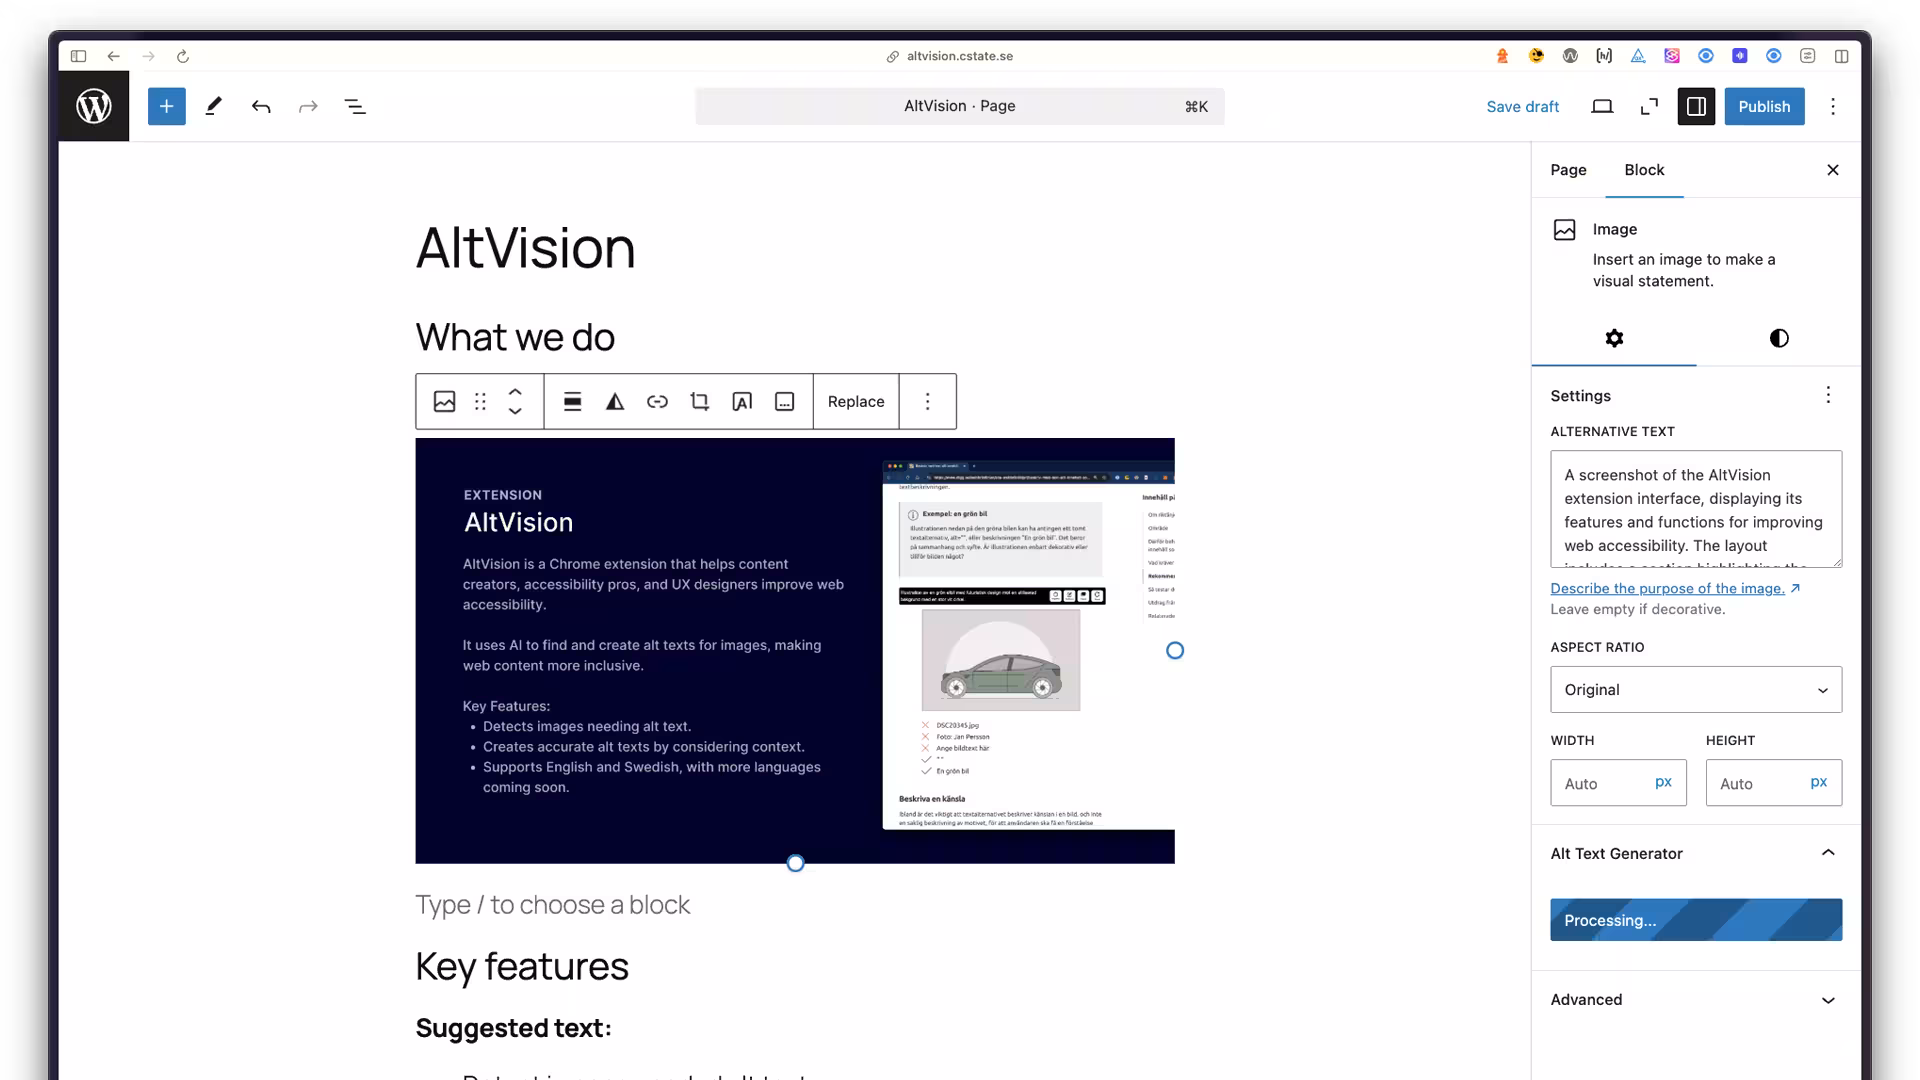This screenshot has height=1080, width=1920.
Task: Click into the Alternative Text field
Action: [1696, 509]
